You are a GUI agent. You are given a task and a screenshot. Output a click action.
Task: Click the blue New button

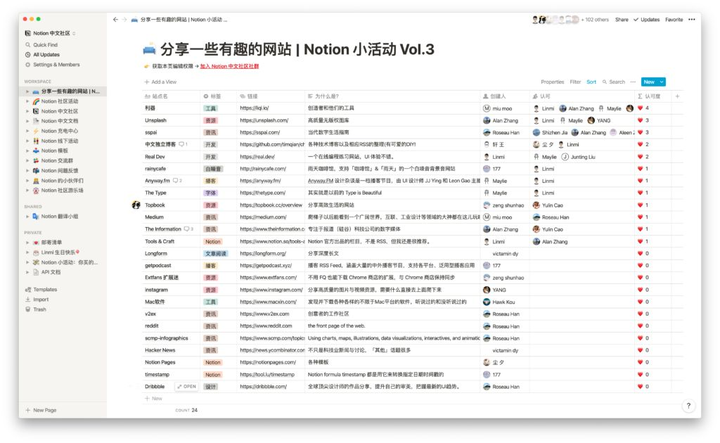649,82
